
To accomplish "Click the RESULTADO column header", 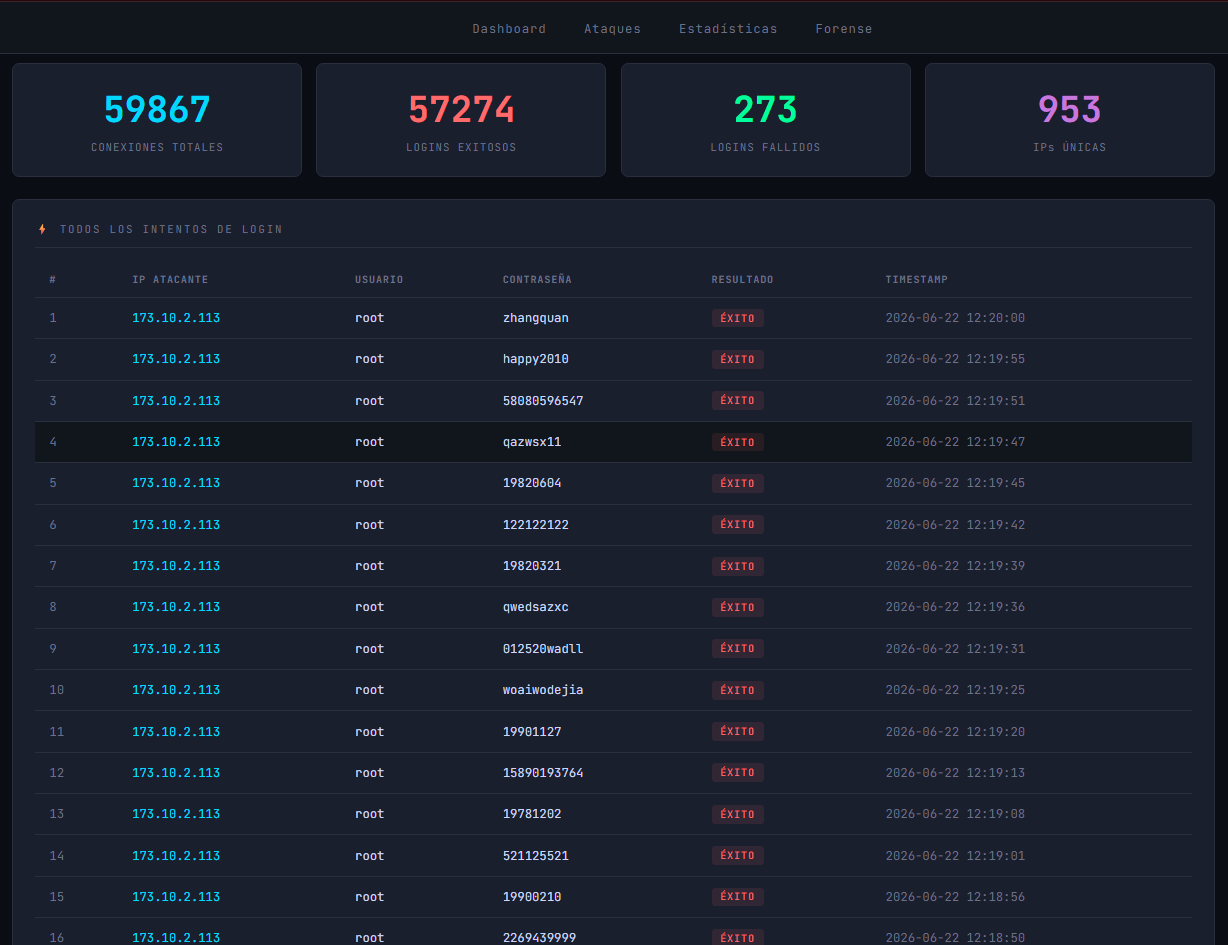I will click(x=742, y=280).
